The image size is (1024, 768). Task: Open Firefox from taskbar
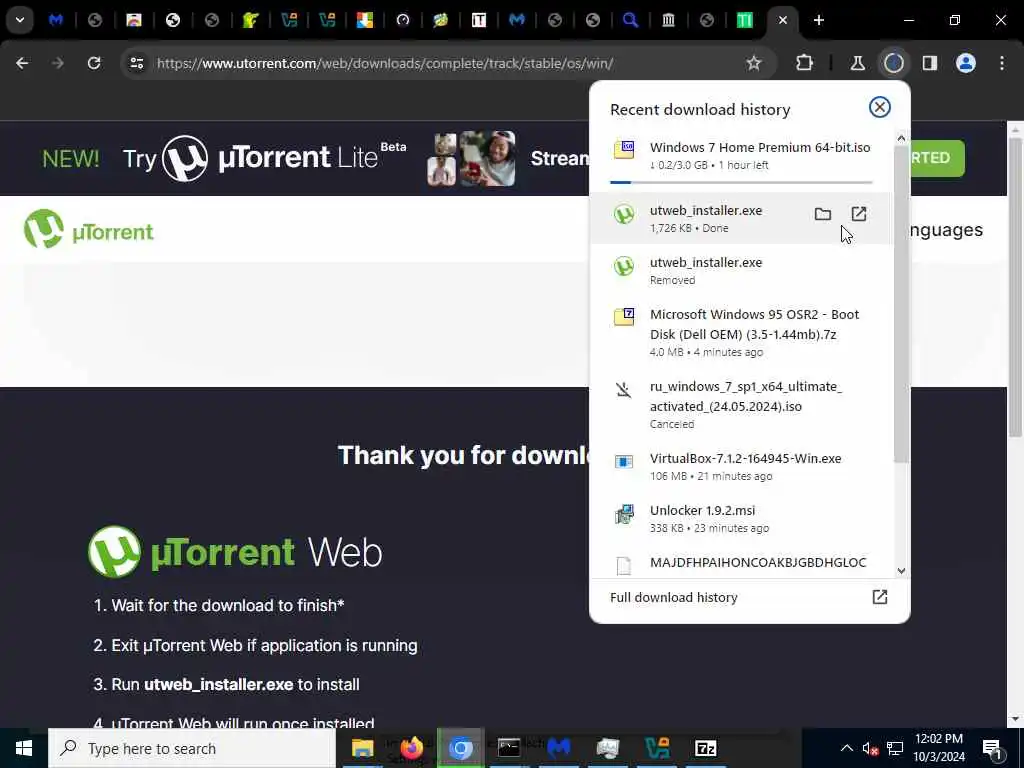tap(411, 748)
